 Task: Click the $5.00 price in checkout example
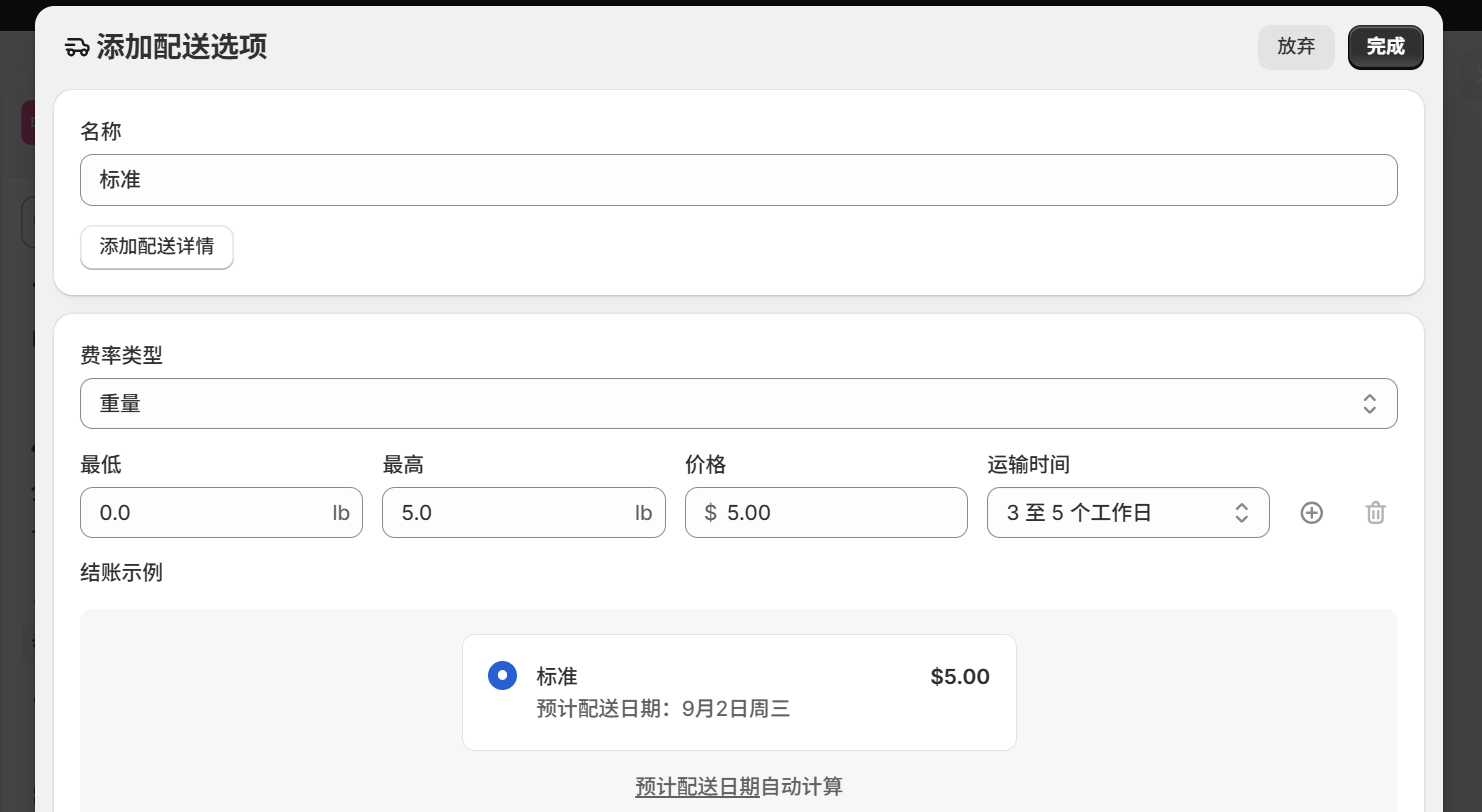pos(960,677)
